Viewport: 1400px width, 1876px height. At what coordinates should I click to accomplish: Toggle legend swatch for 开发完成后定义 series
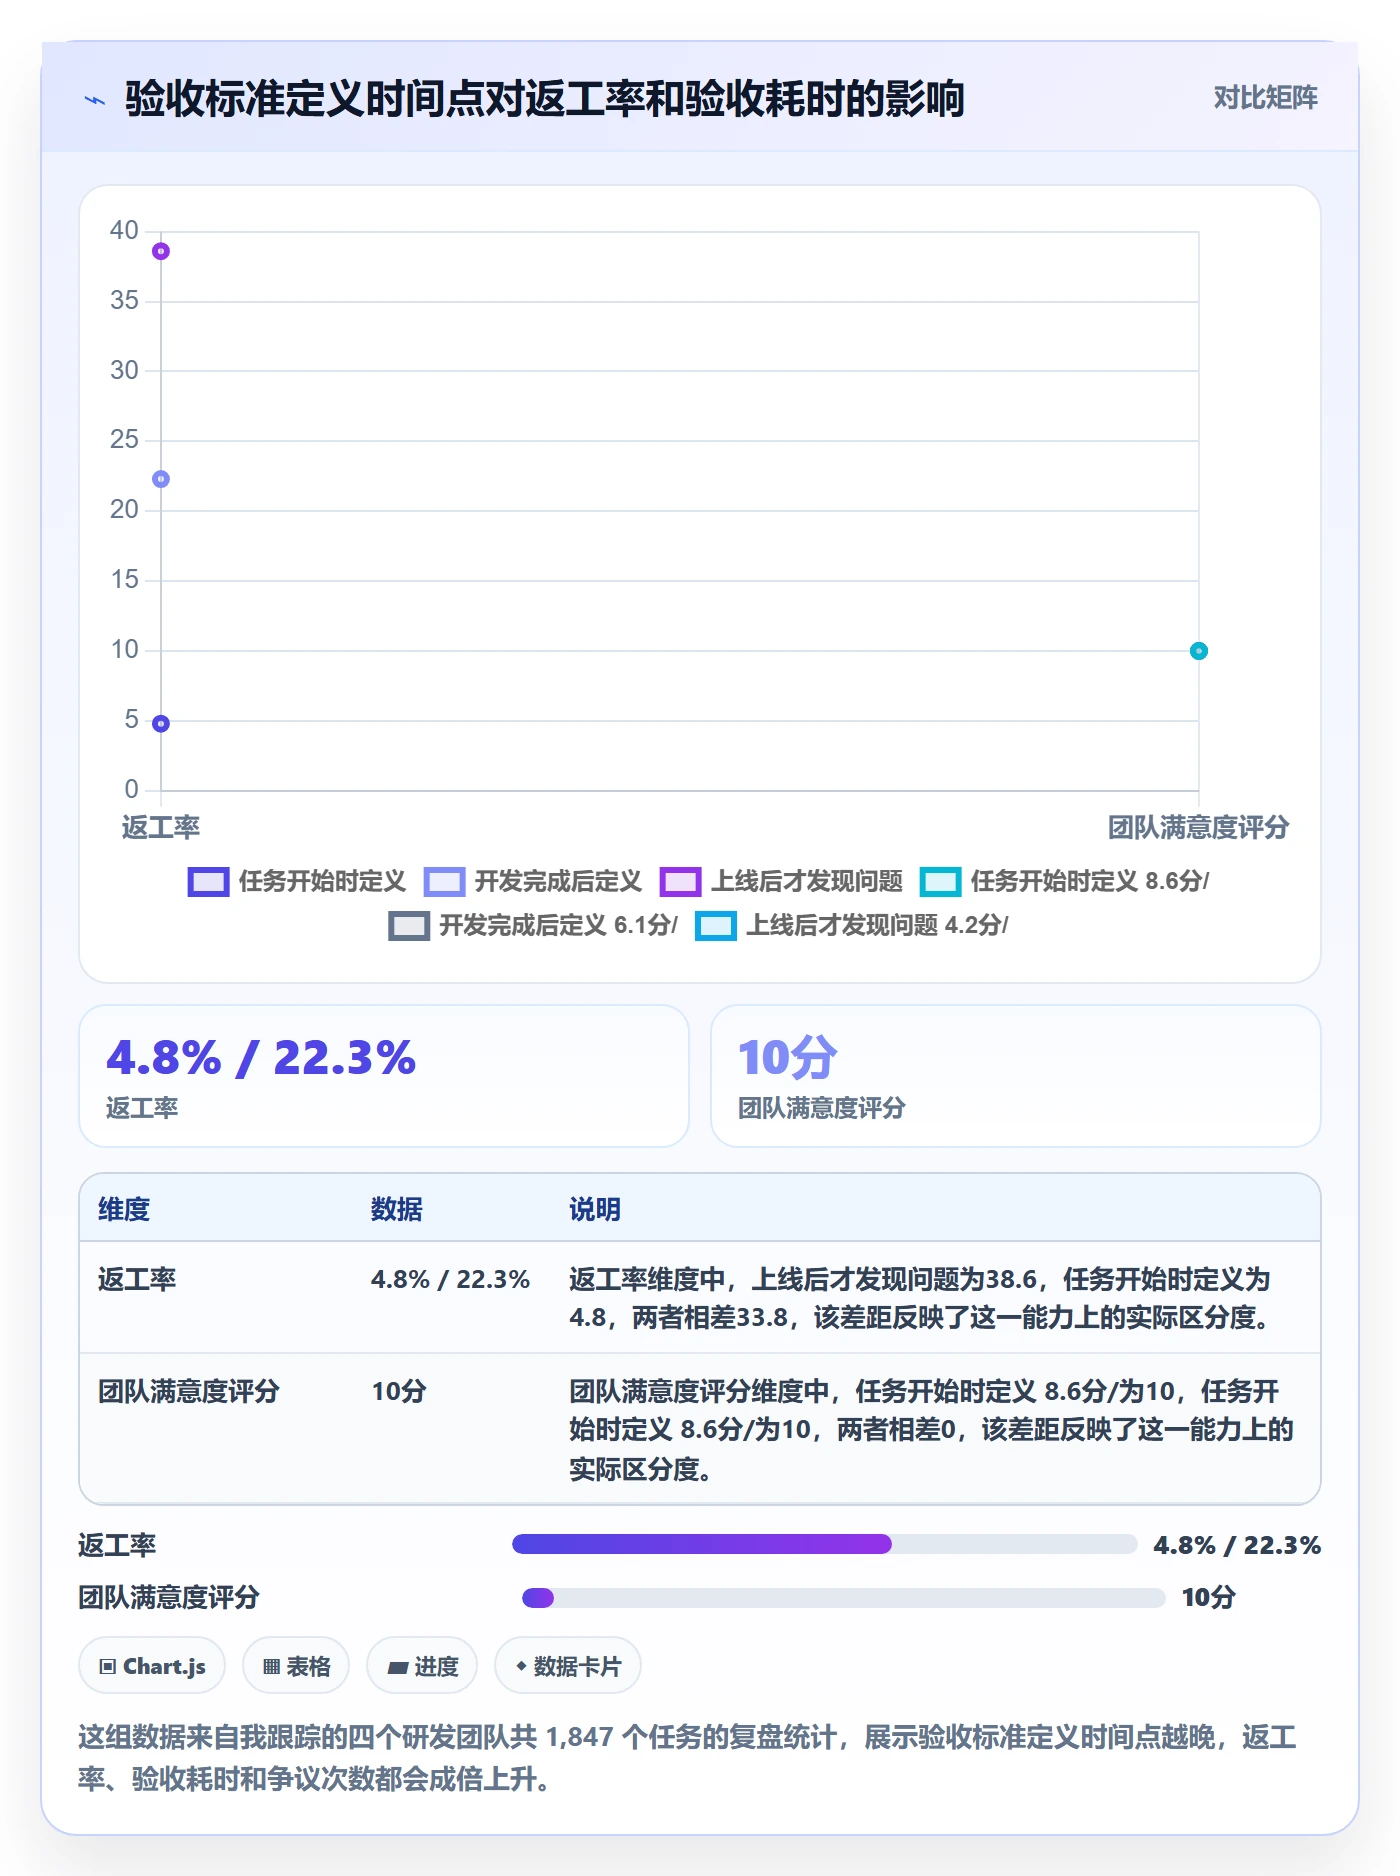coord(444,882)
